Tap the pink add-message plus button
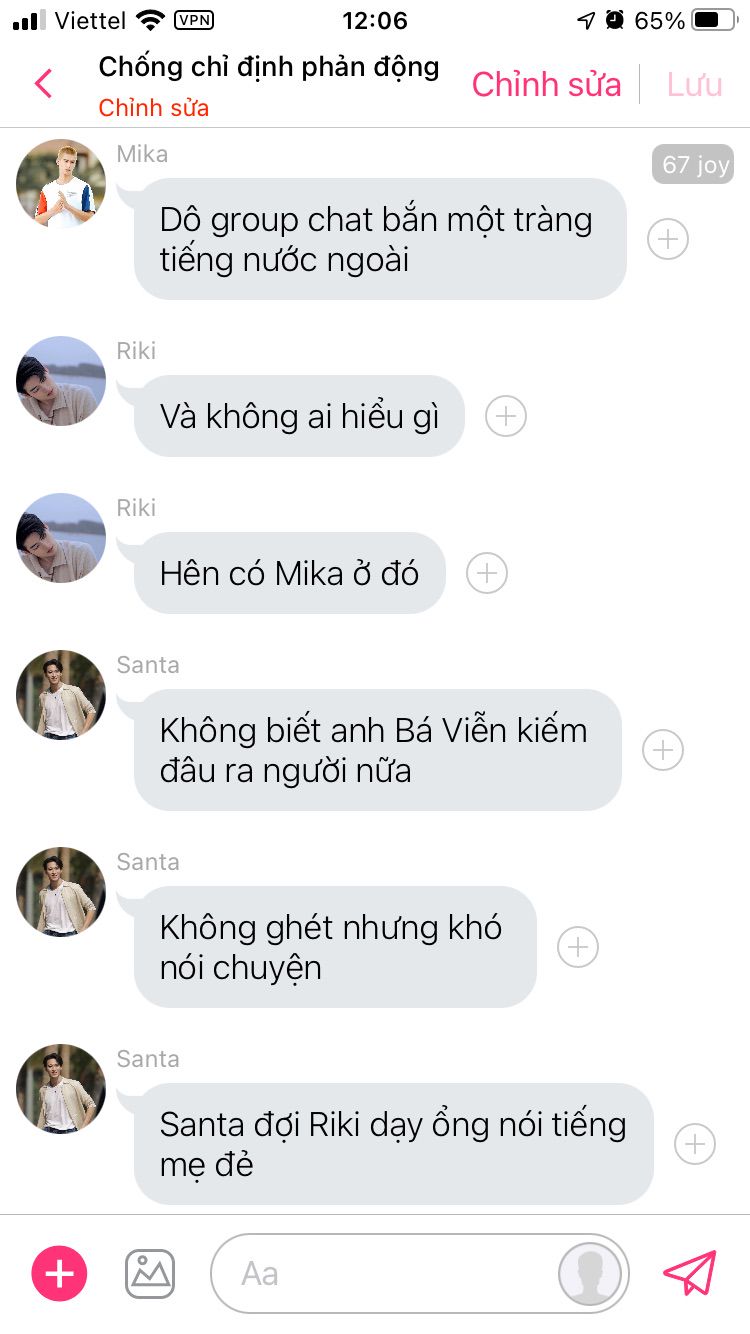750x1334 pixels. [x=60, y=1273]
